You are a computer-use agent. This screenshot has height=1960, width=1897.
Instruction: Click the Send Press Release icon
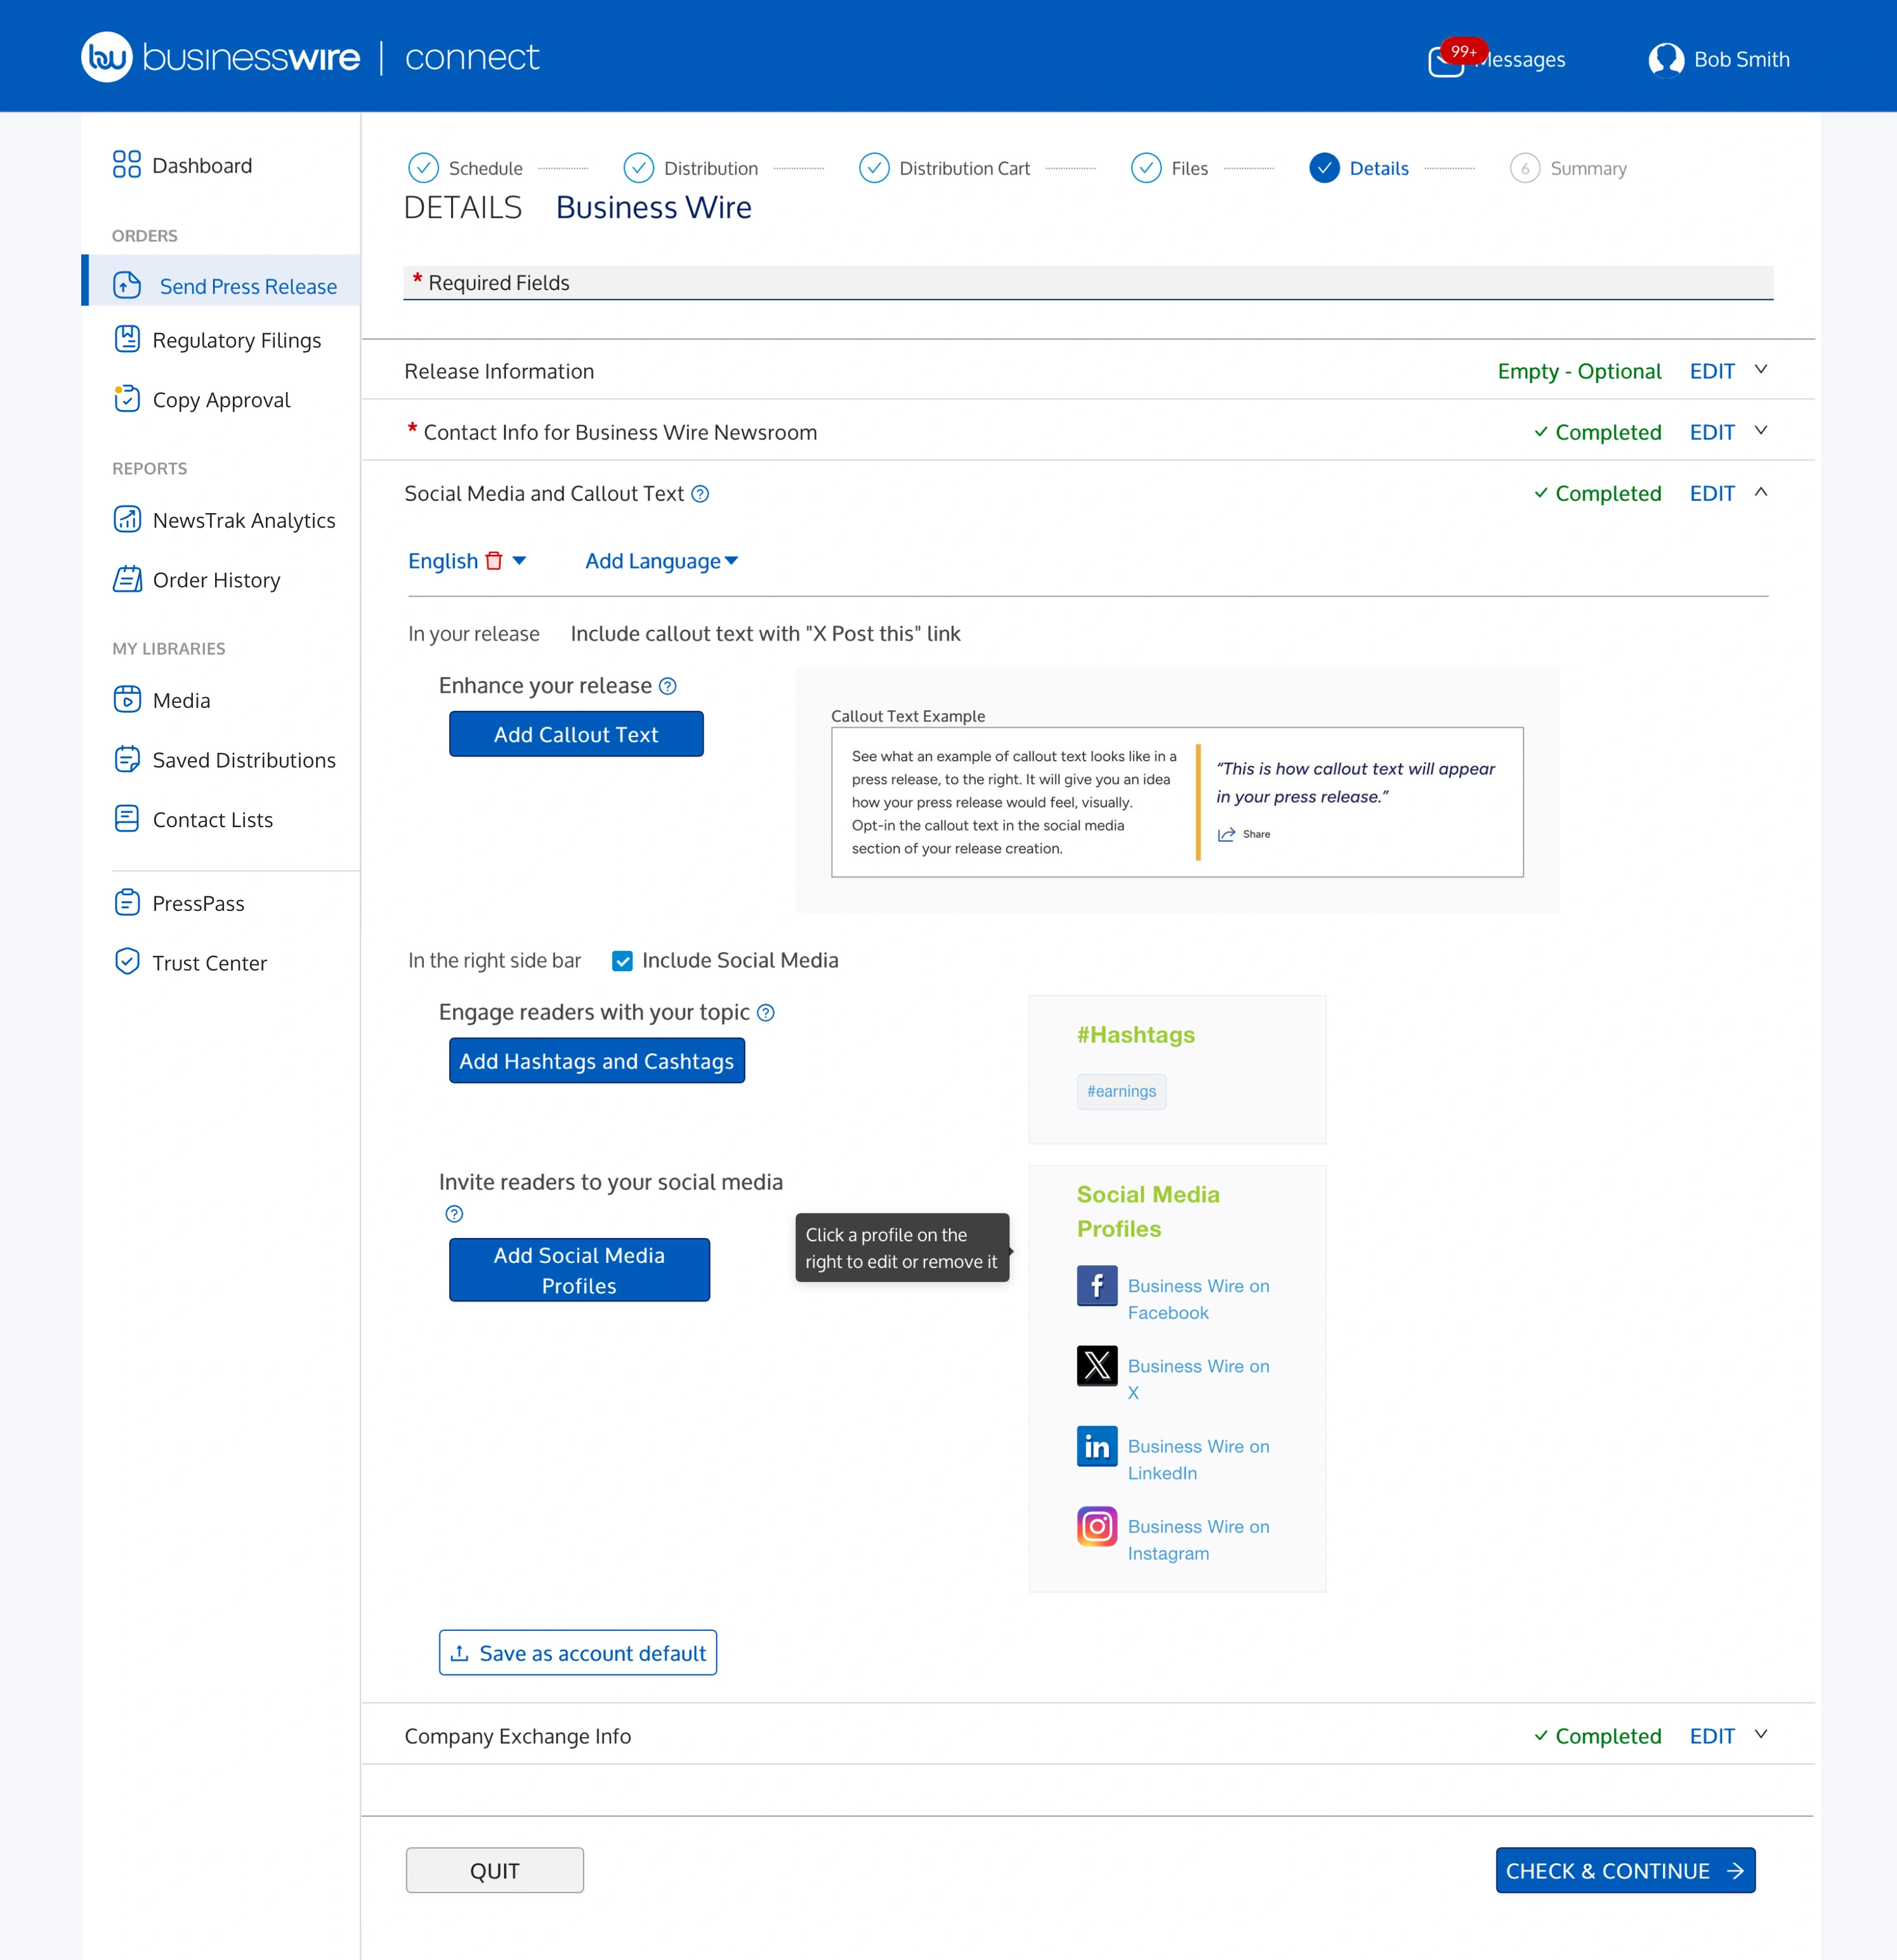[x=127, y=286]
